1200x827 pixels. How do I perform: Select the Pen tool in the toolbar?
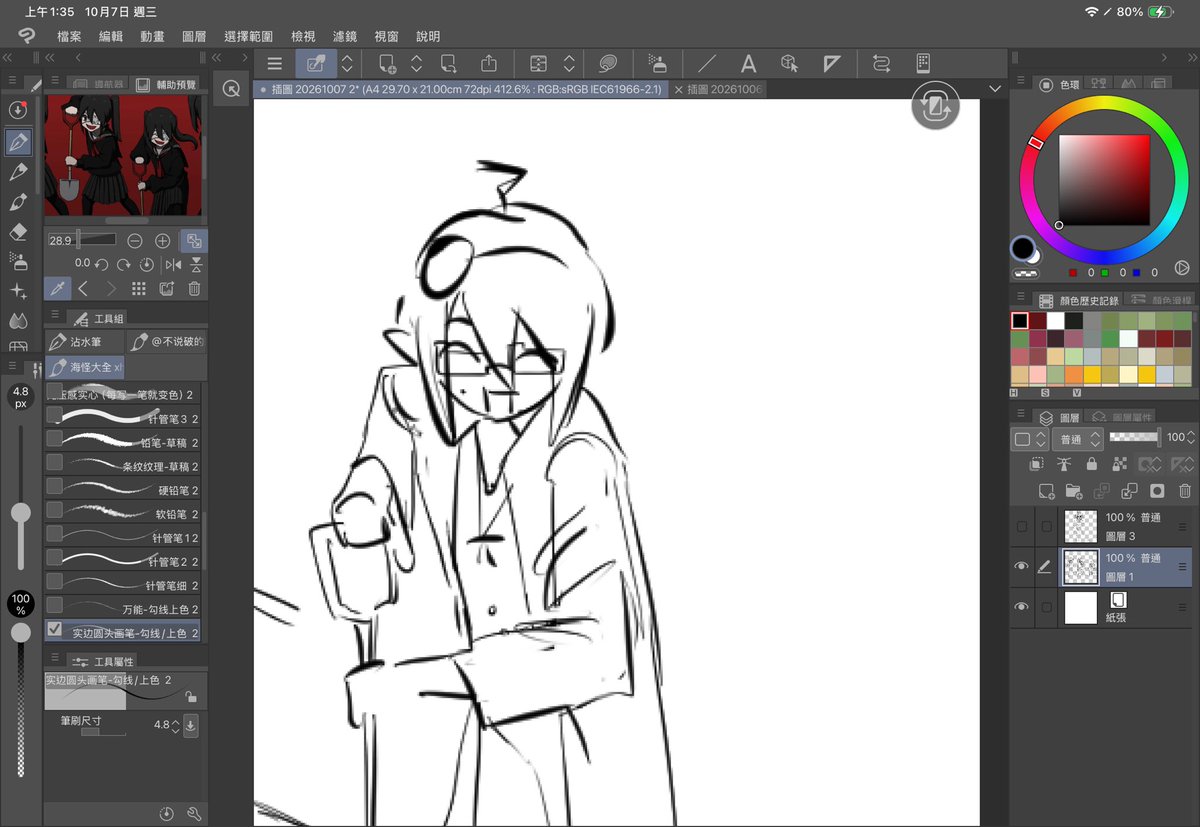[18, 142]
